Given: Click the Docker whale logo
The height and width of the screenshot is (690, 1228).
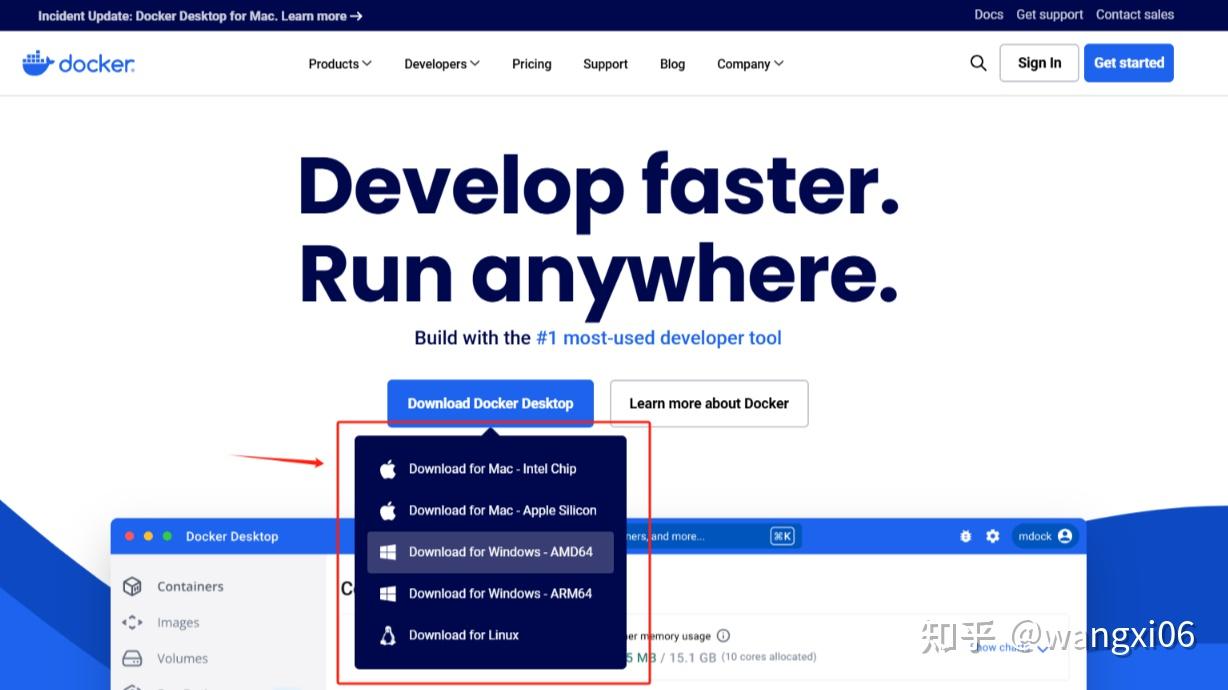Looking at the screenshot, I should 78,62.
